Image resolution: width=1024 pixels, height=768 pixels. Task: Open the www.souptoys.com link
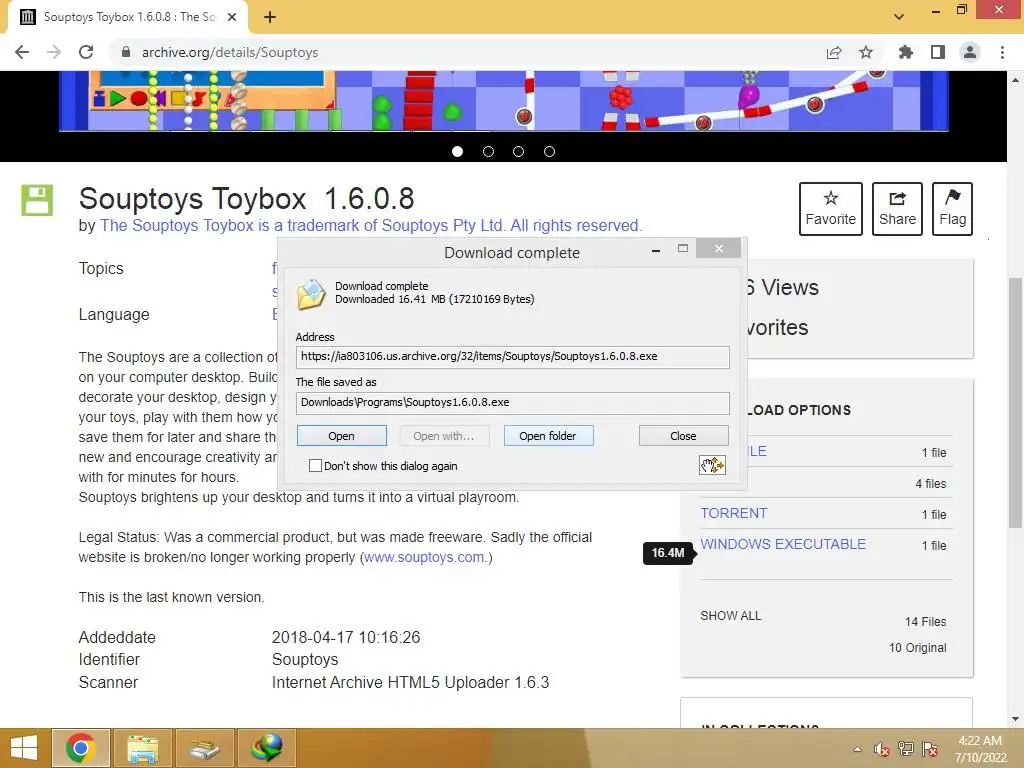click(x=424, y=557)
